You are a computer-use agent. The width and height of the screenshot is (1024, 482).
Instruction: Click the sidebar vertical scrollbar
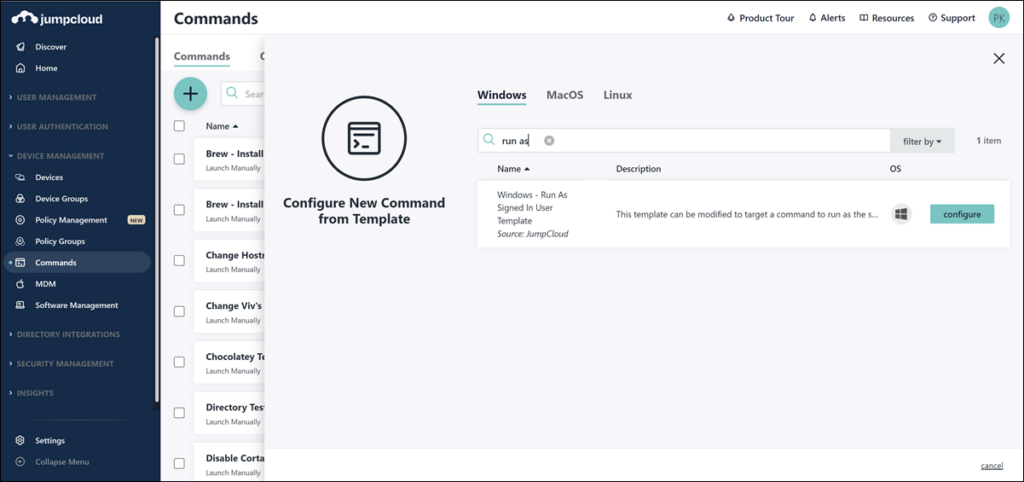click(x=157, y=220)
